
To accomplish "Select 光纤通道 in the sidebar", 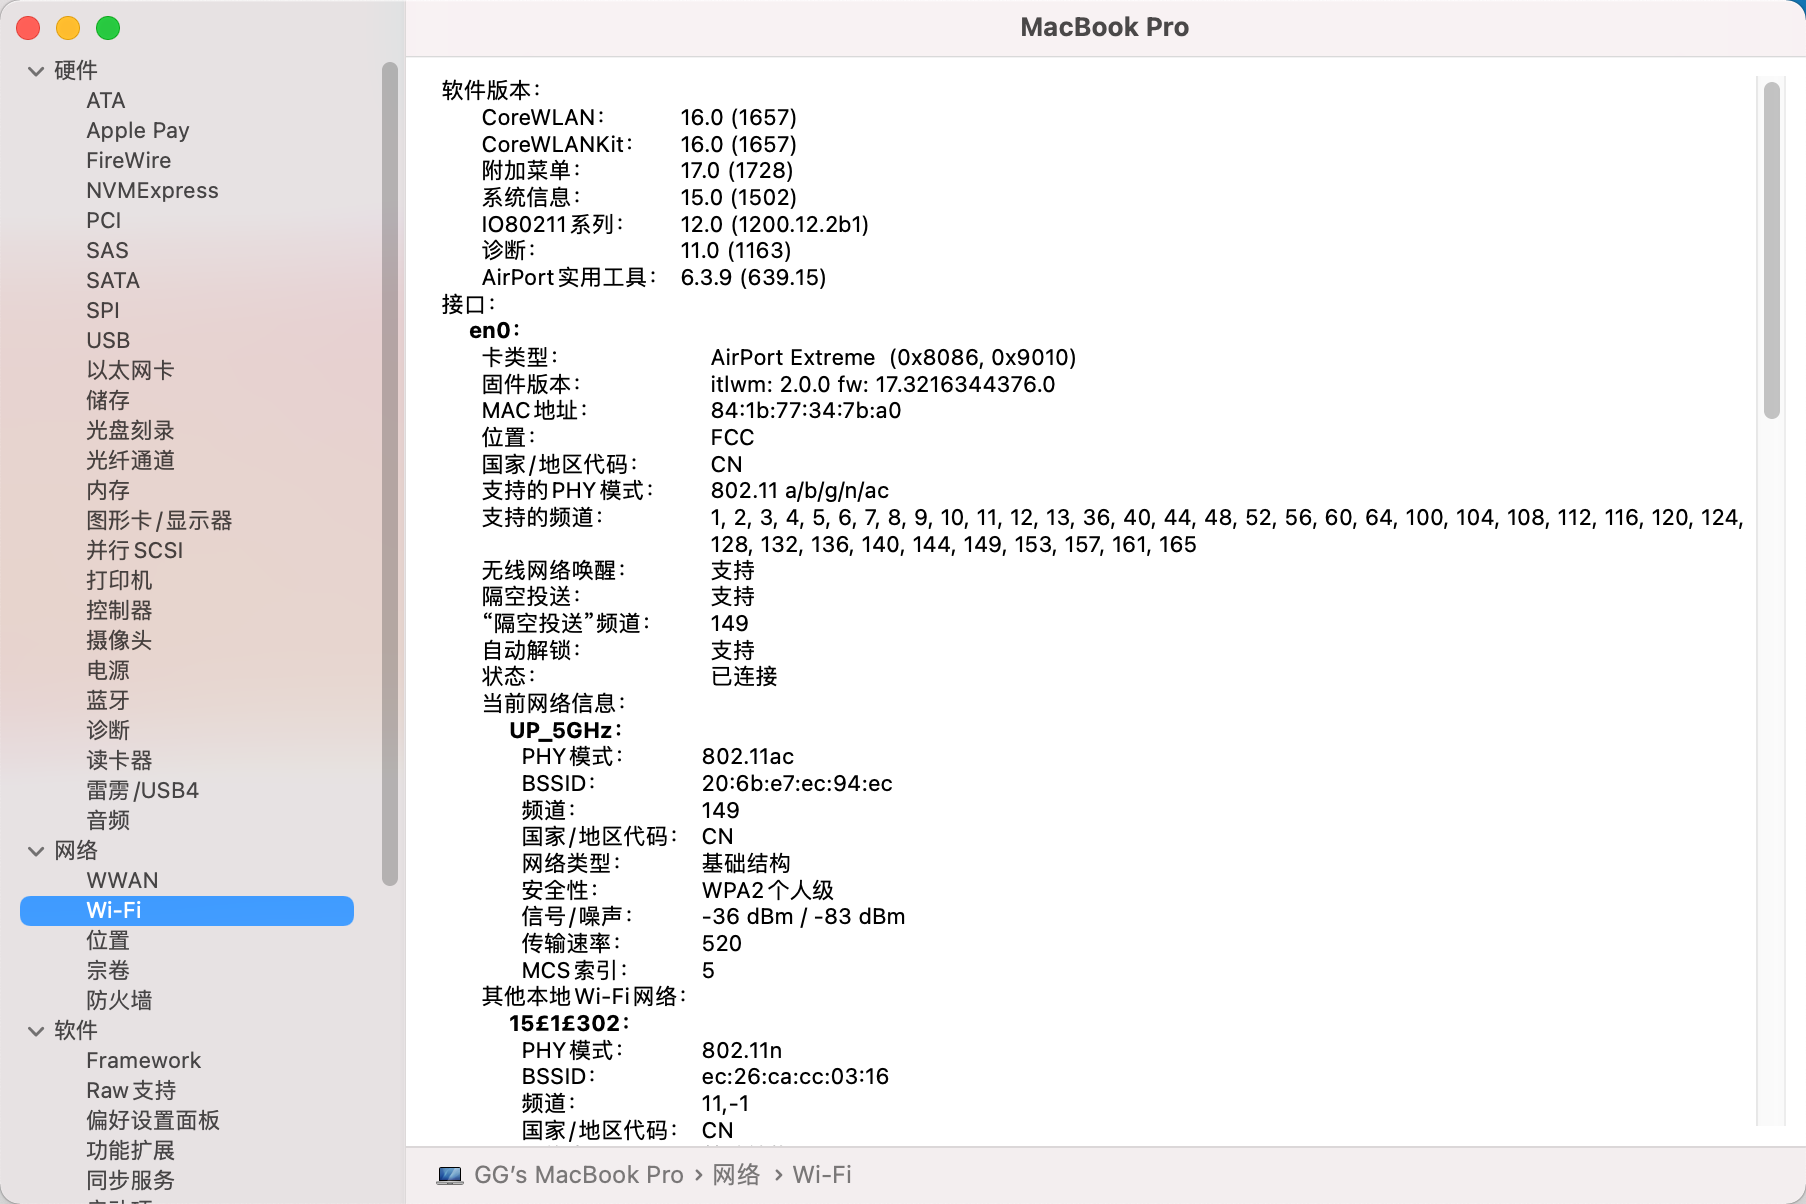I will point(130,461).
